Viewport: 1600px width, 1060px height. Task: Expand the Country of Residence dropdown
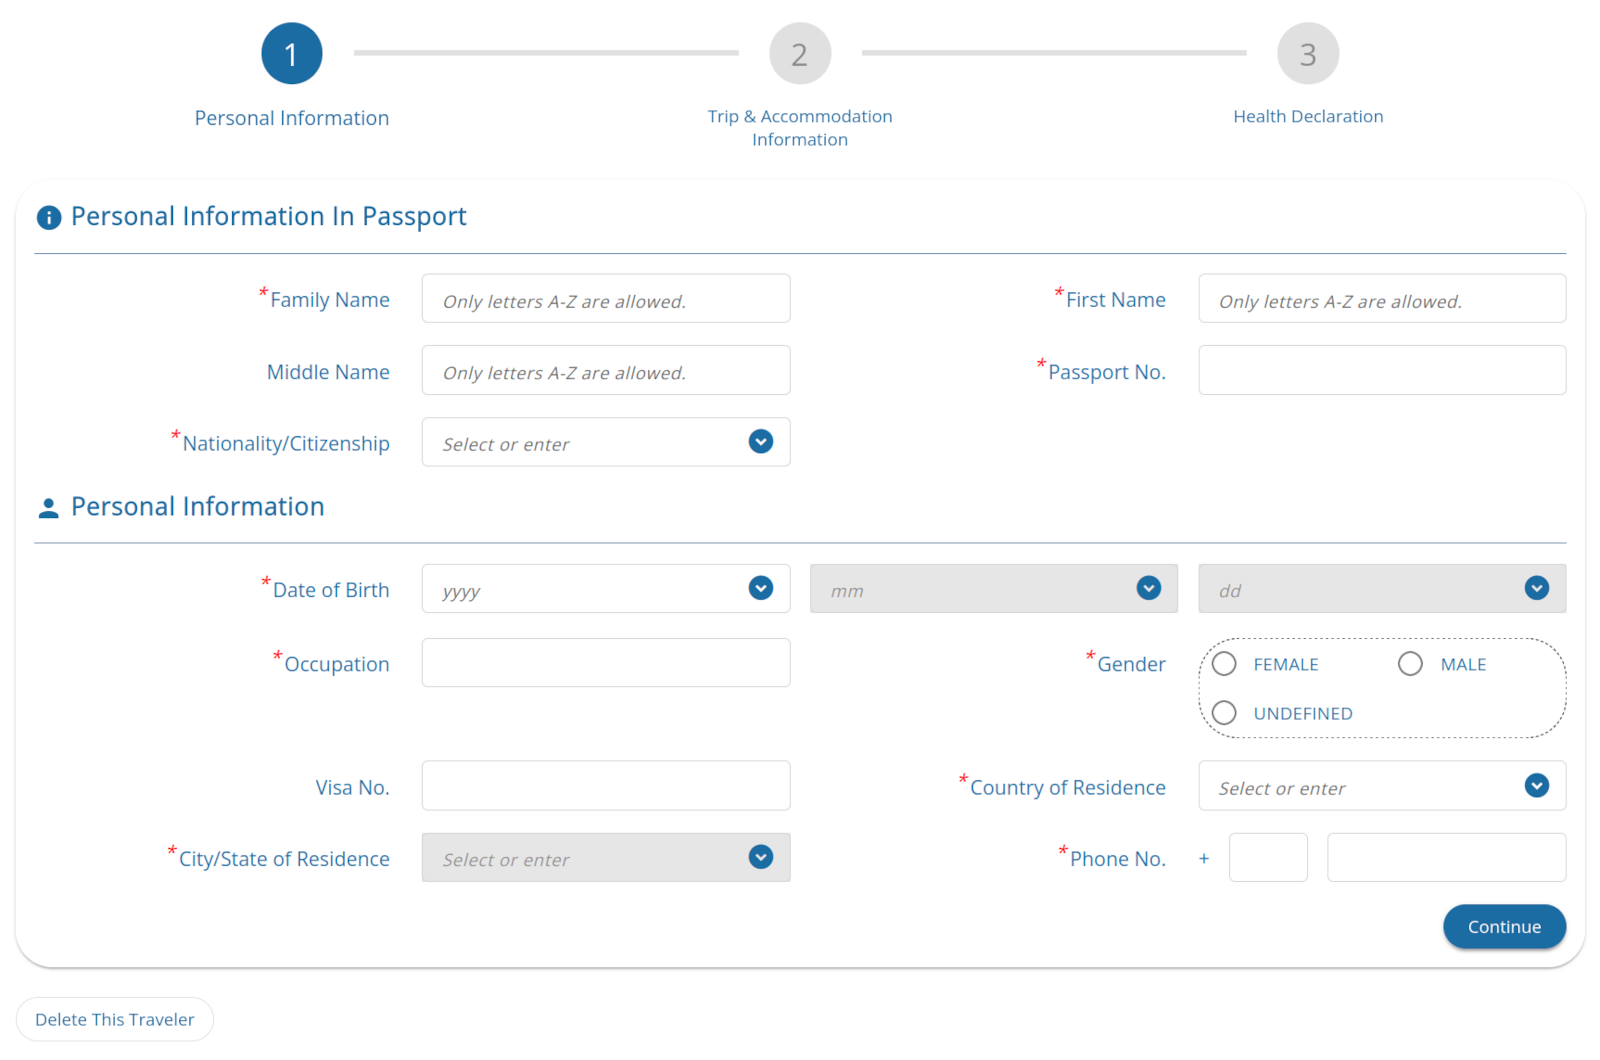coord(1381,787)
